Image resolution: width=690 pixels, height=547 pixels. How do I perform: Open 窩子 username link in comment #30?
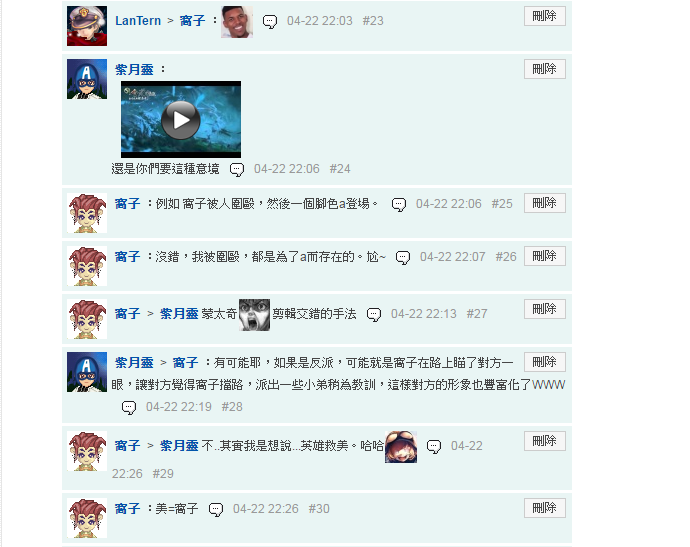[127, 509]
